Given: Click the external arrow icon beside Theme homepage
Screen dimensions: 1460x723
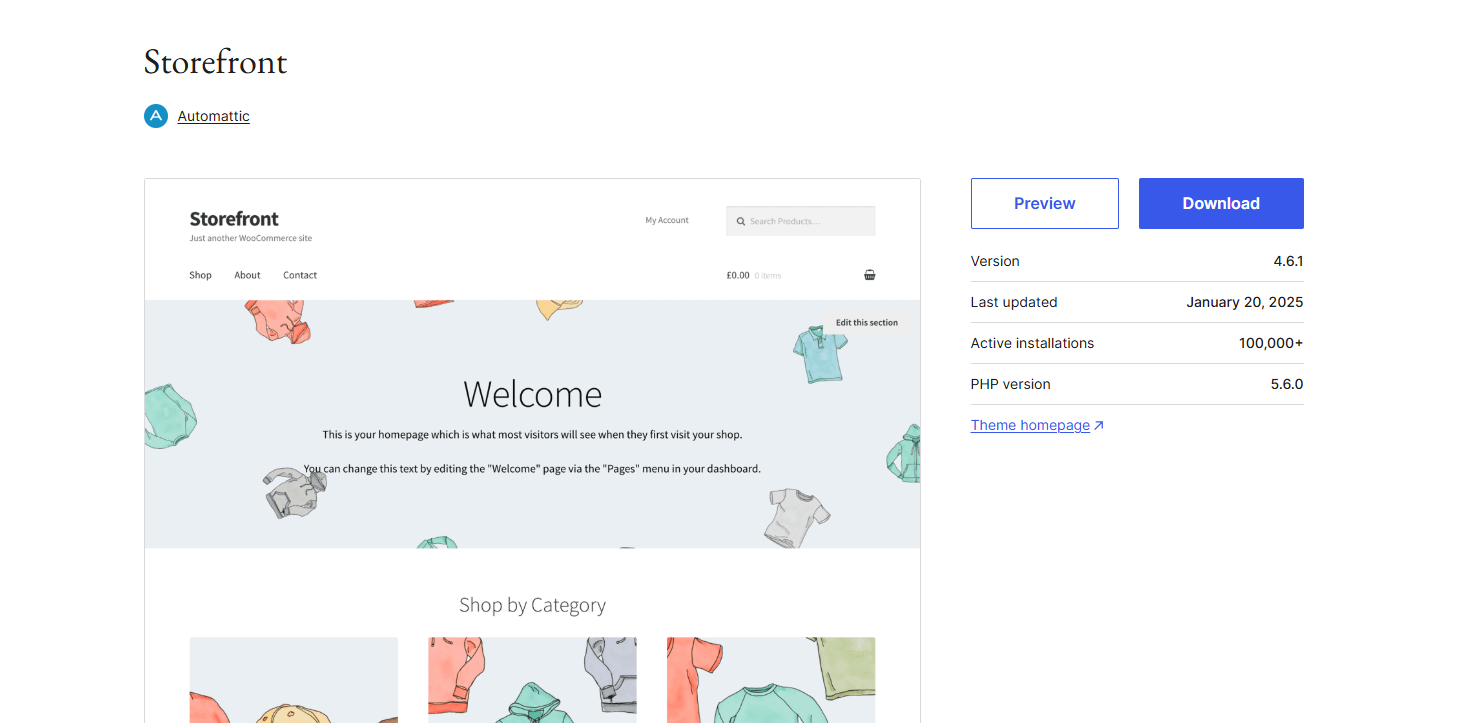Looking at the screenshot, I should (x=1099, y=426).
